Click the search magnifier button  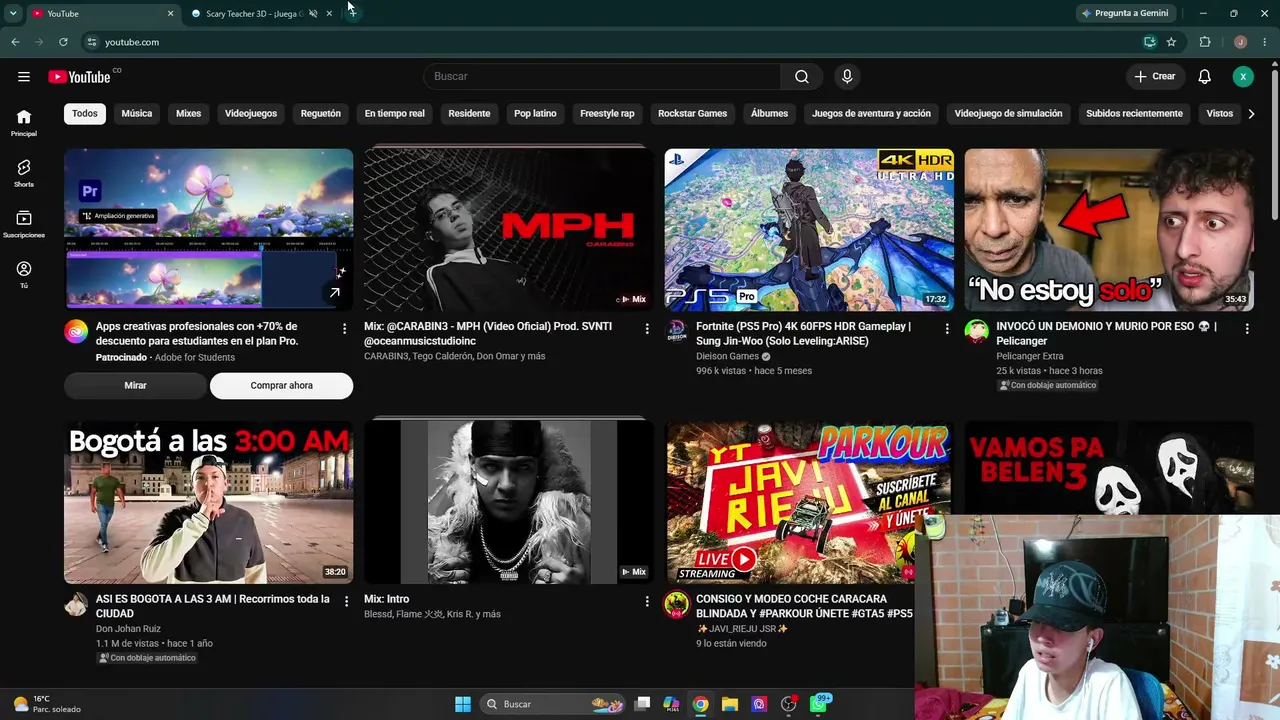pos(802,77)
